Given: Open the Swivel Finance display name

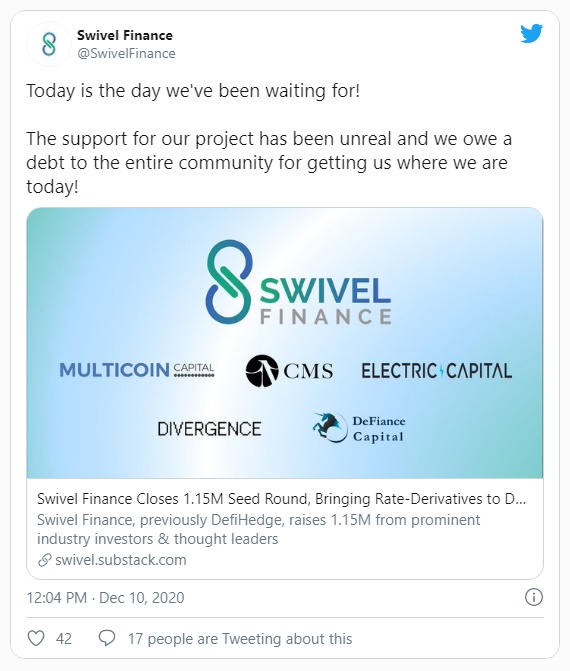Looking at the screenshot, I should 125,35.
